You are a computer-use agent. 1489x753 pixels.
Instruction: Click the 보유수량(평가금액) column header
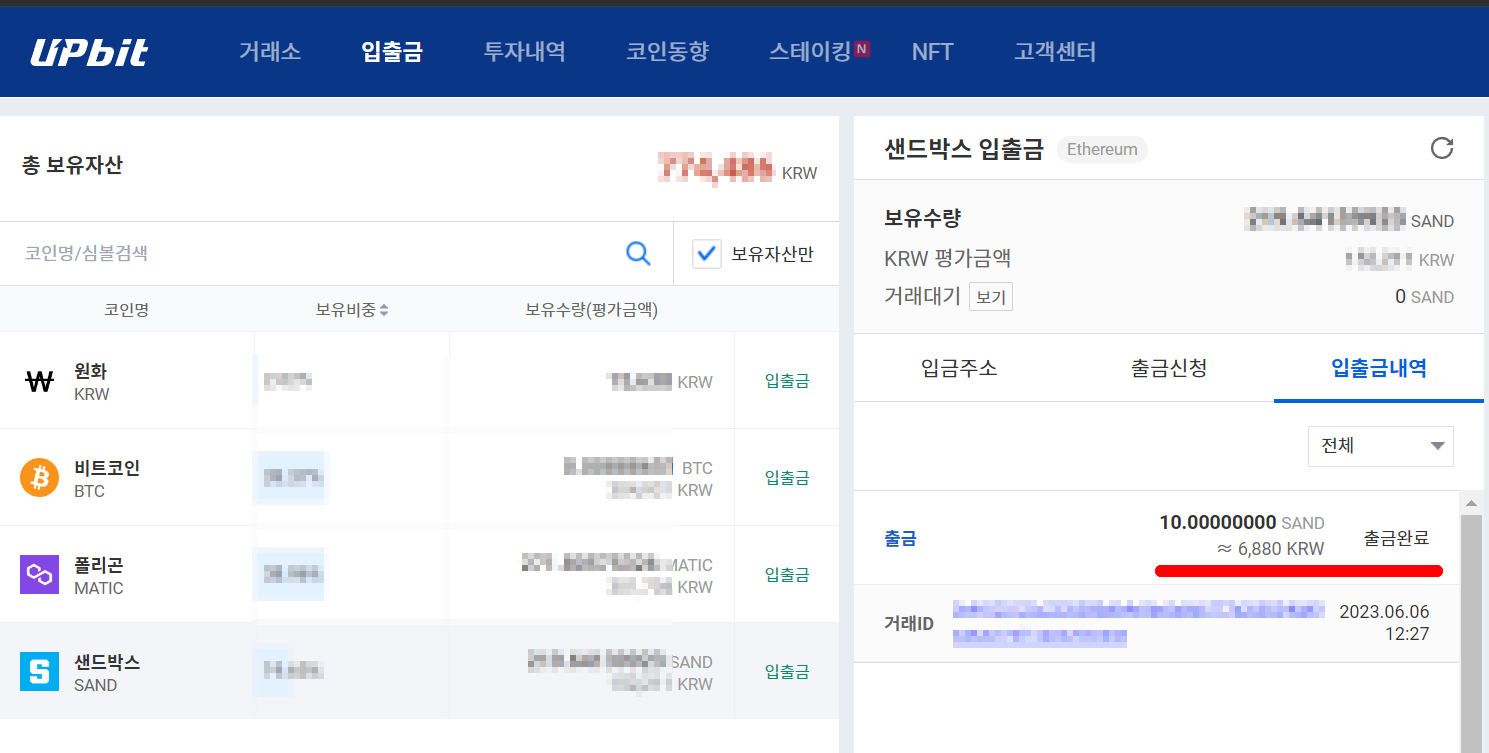click(591, 311)
